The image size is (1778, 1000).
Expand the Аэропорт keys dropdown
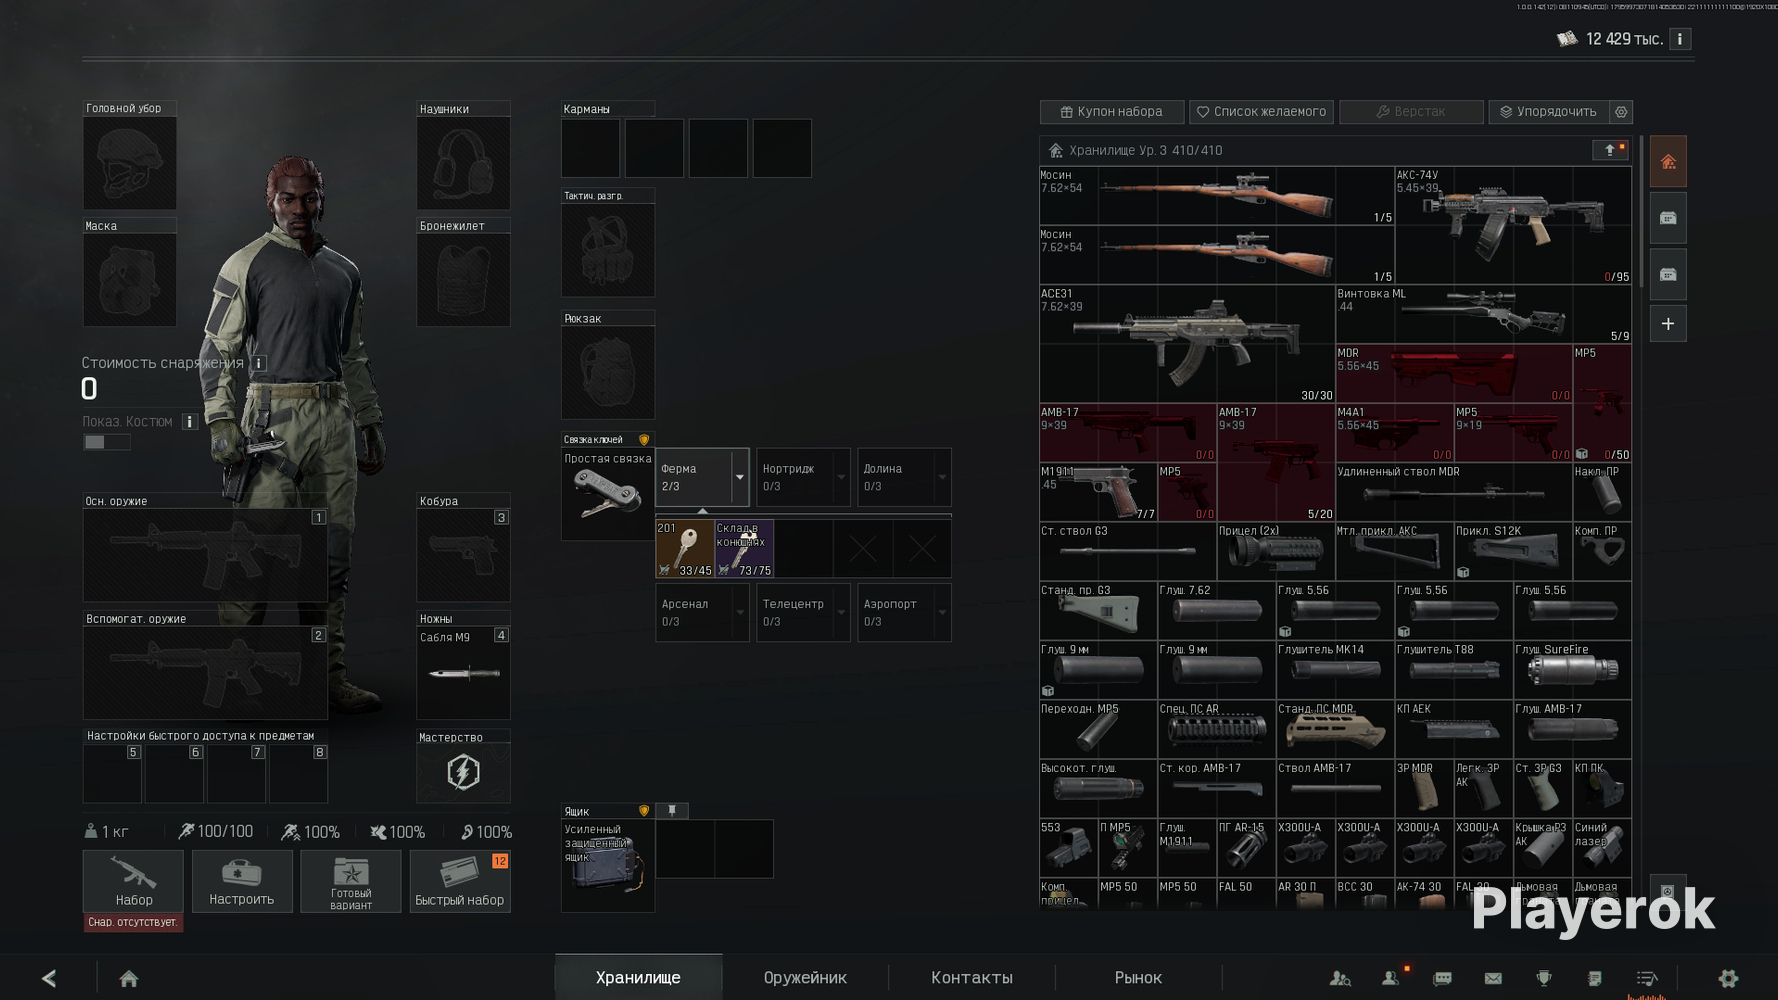click(942, 612)
